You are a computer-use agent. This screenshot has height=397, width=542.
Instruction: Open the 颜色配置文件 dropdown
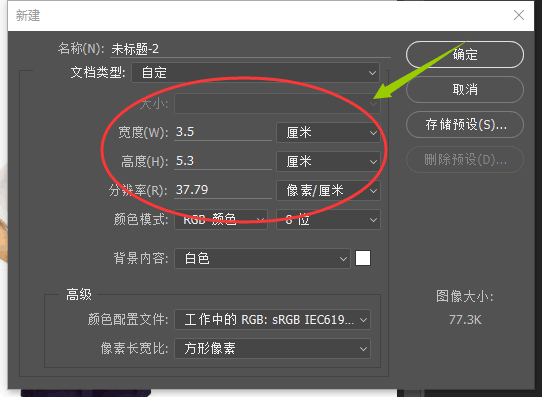coord(272,320)
